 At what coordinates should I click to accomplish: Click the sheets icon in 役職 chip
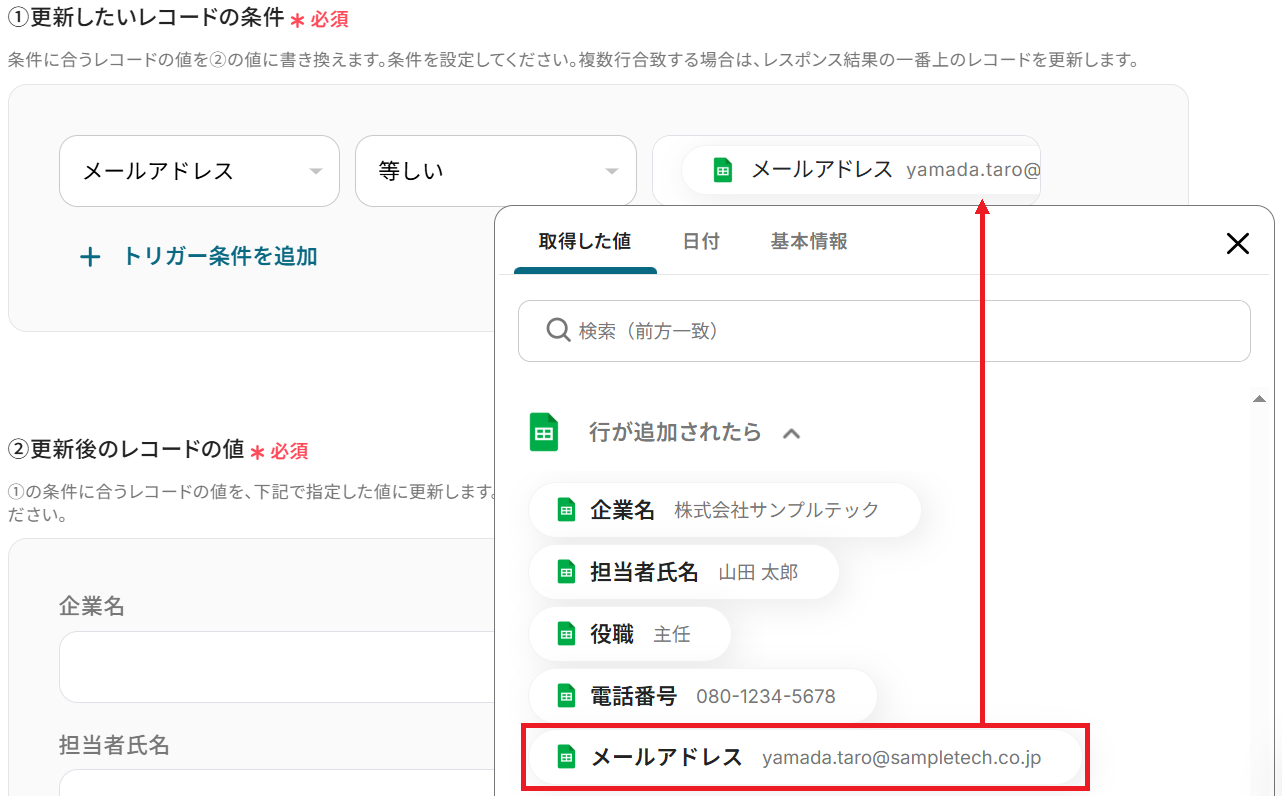(566, 634)
